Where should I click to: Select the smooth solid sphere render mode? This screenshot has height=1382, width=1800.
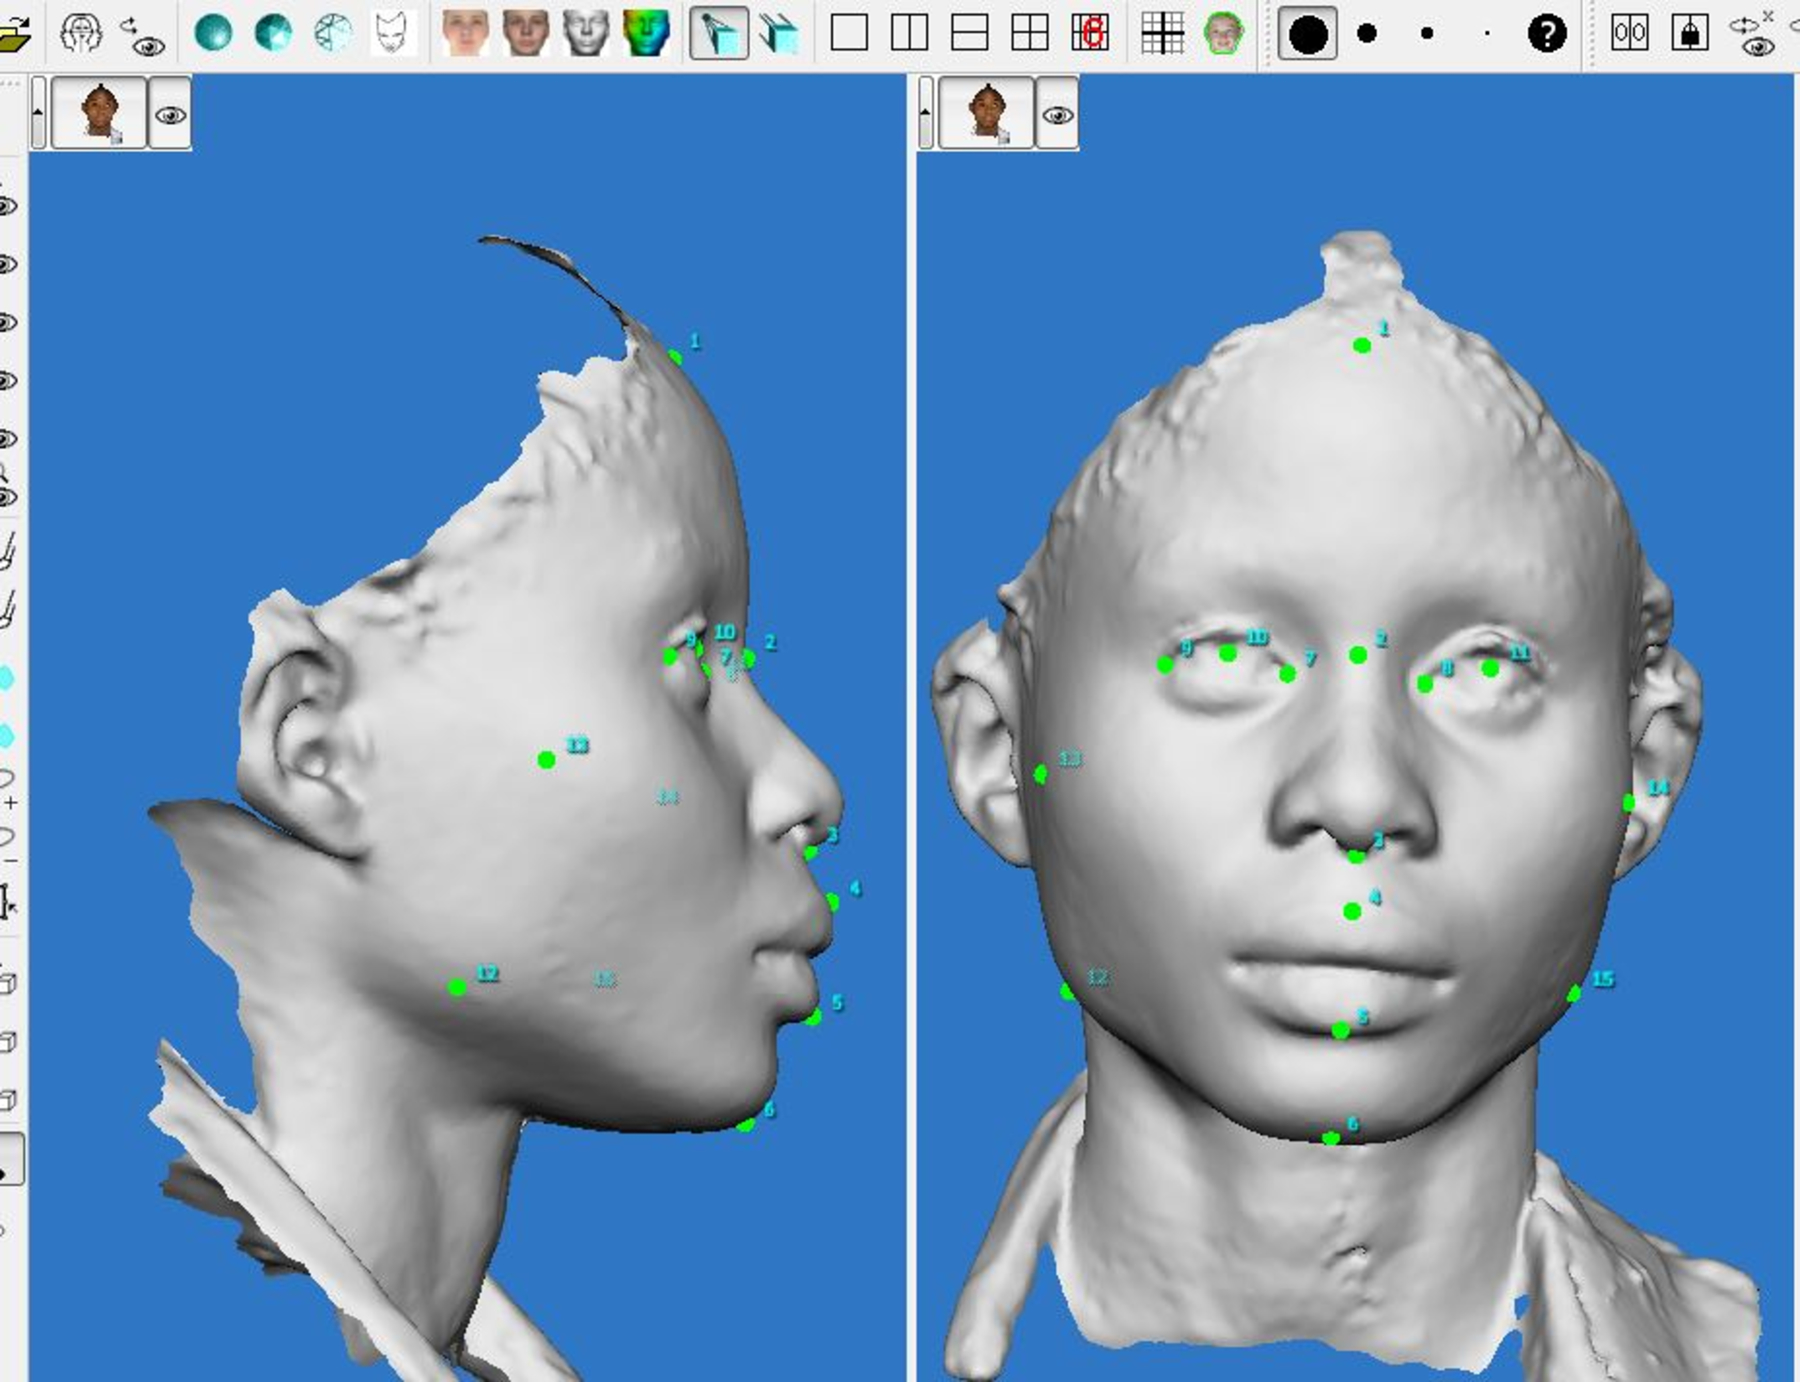pyautogui.click(x=213, y=33)
